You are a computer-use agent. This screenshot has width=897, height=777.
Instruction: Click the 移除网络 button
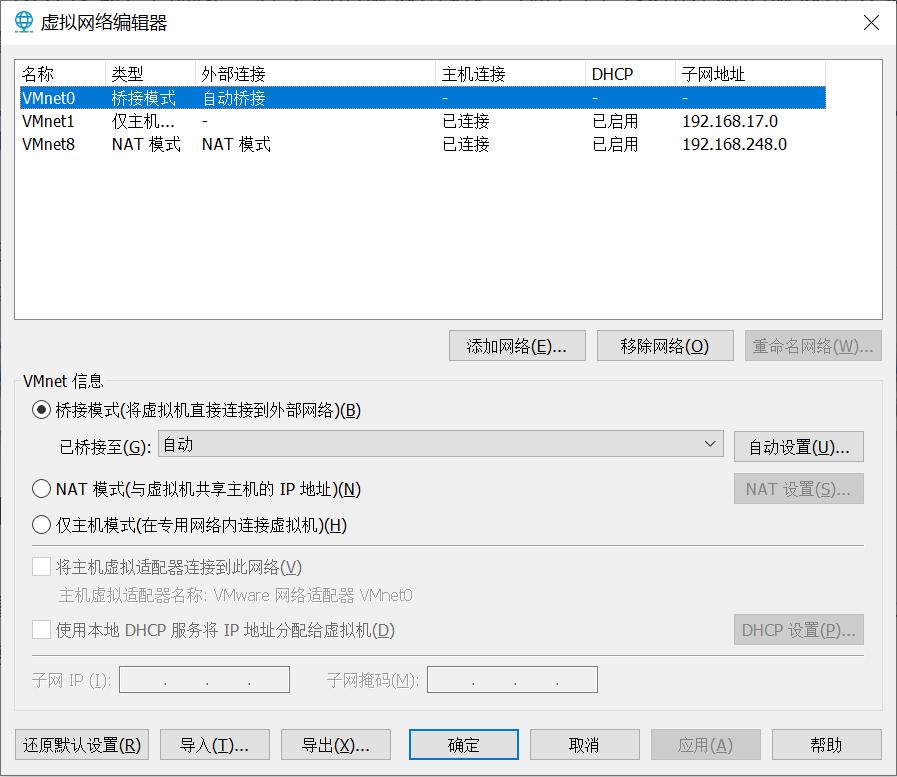point(665,344)
